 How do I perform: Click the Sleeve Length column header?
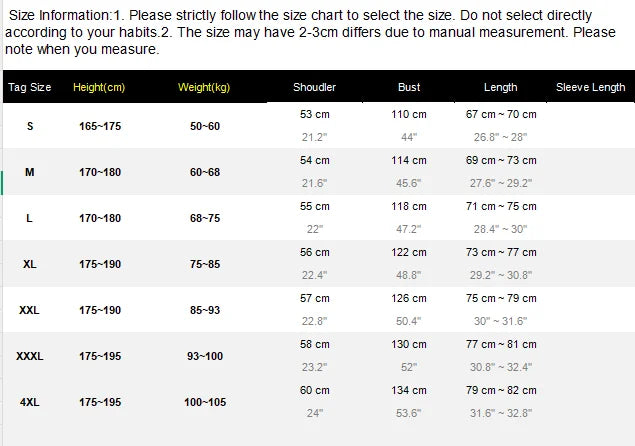click(591, 87)
